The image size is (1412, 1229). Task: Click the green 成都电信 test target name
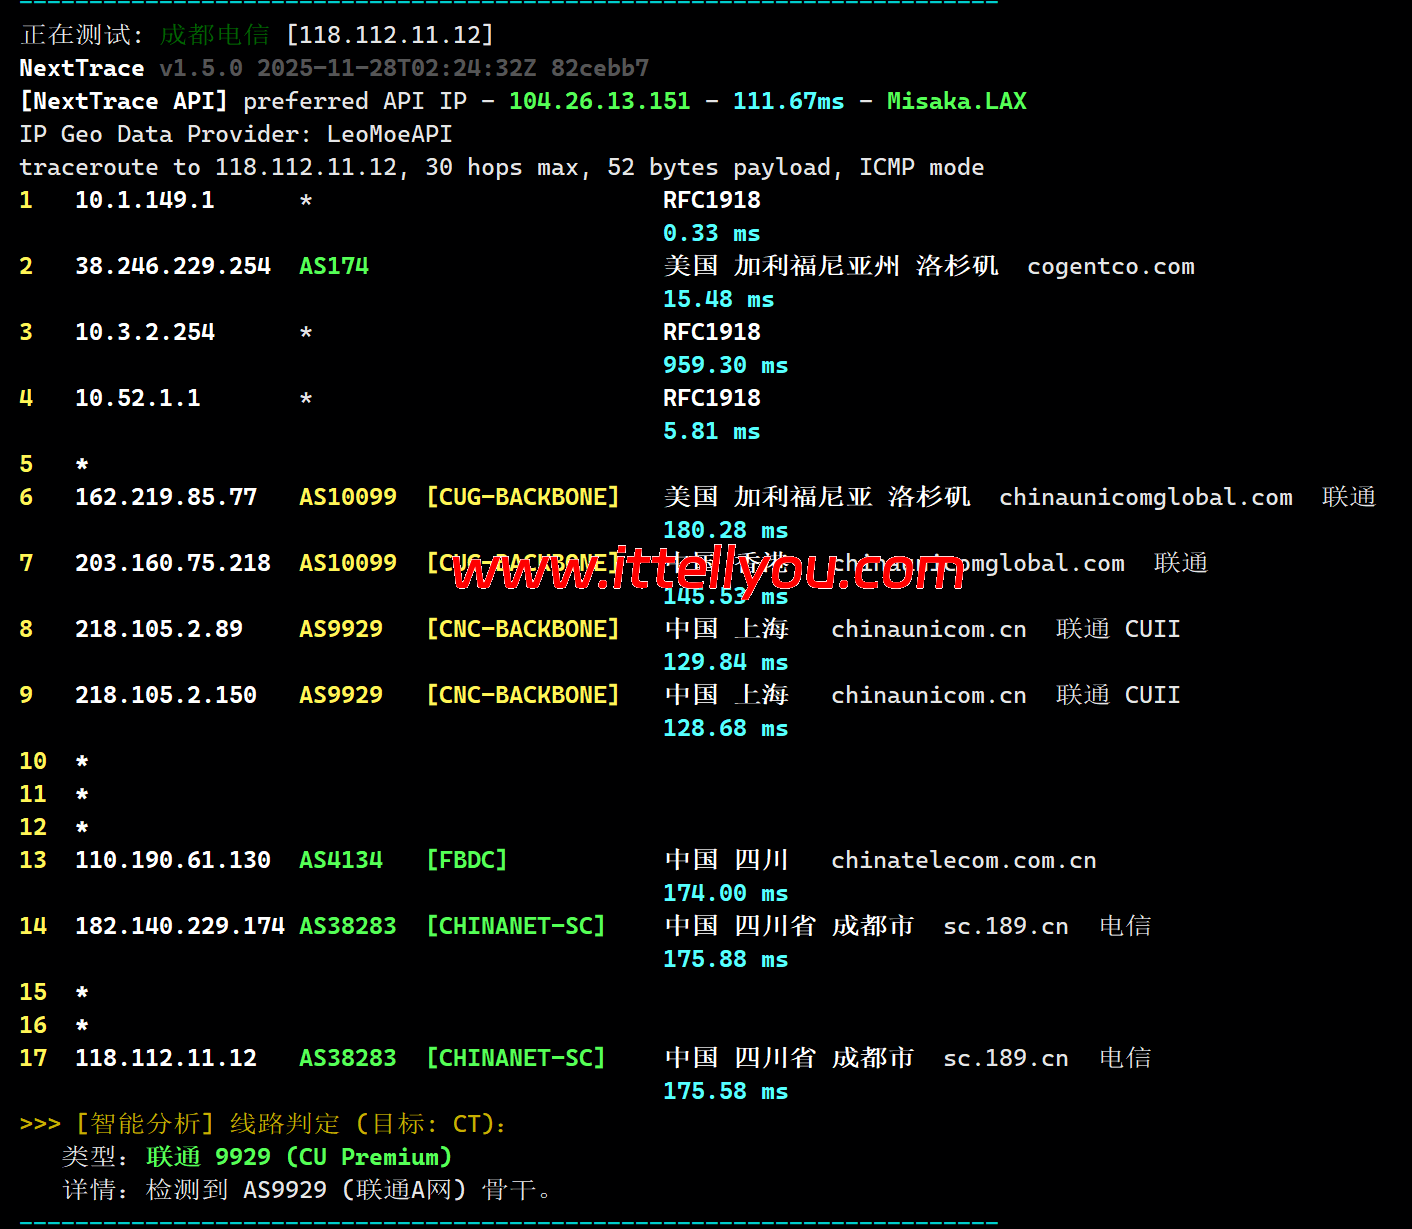(x=214, y=35)
